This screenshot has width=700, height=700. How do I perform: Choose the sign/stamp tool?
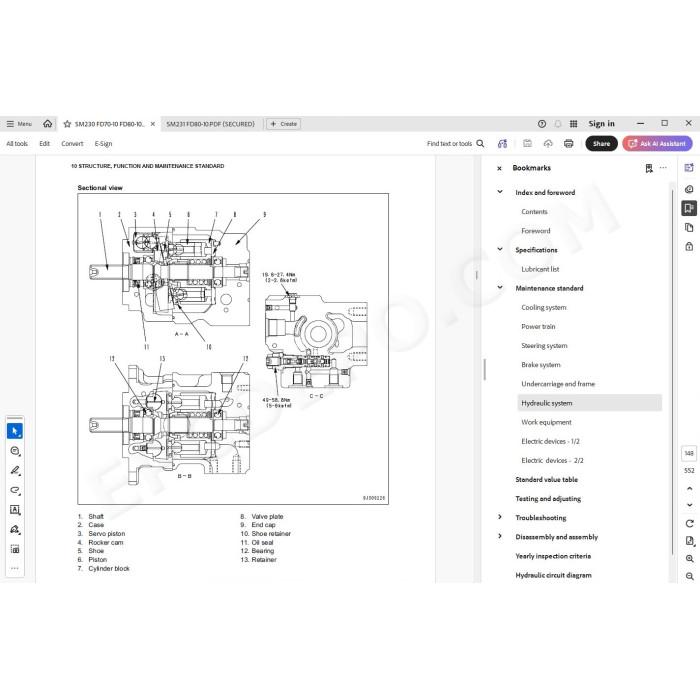coord(15,529)
